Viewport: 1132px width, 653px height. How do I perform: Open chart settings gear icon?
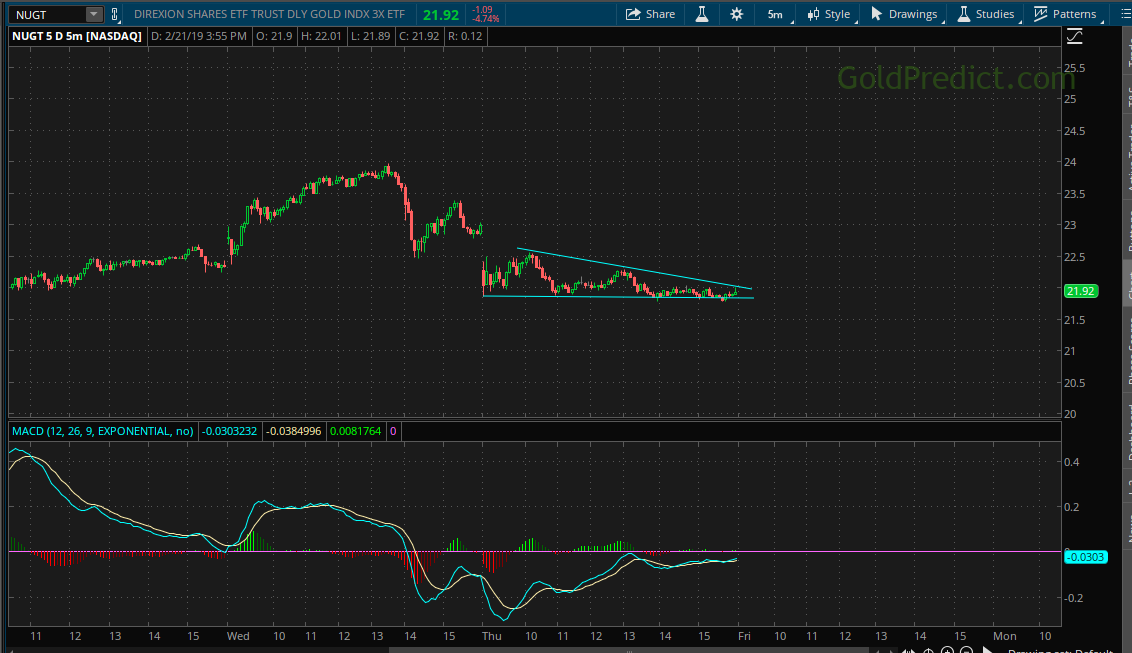(x=736, y=14)
